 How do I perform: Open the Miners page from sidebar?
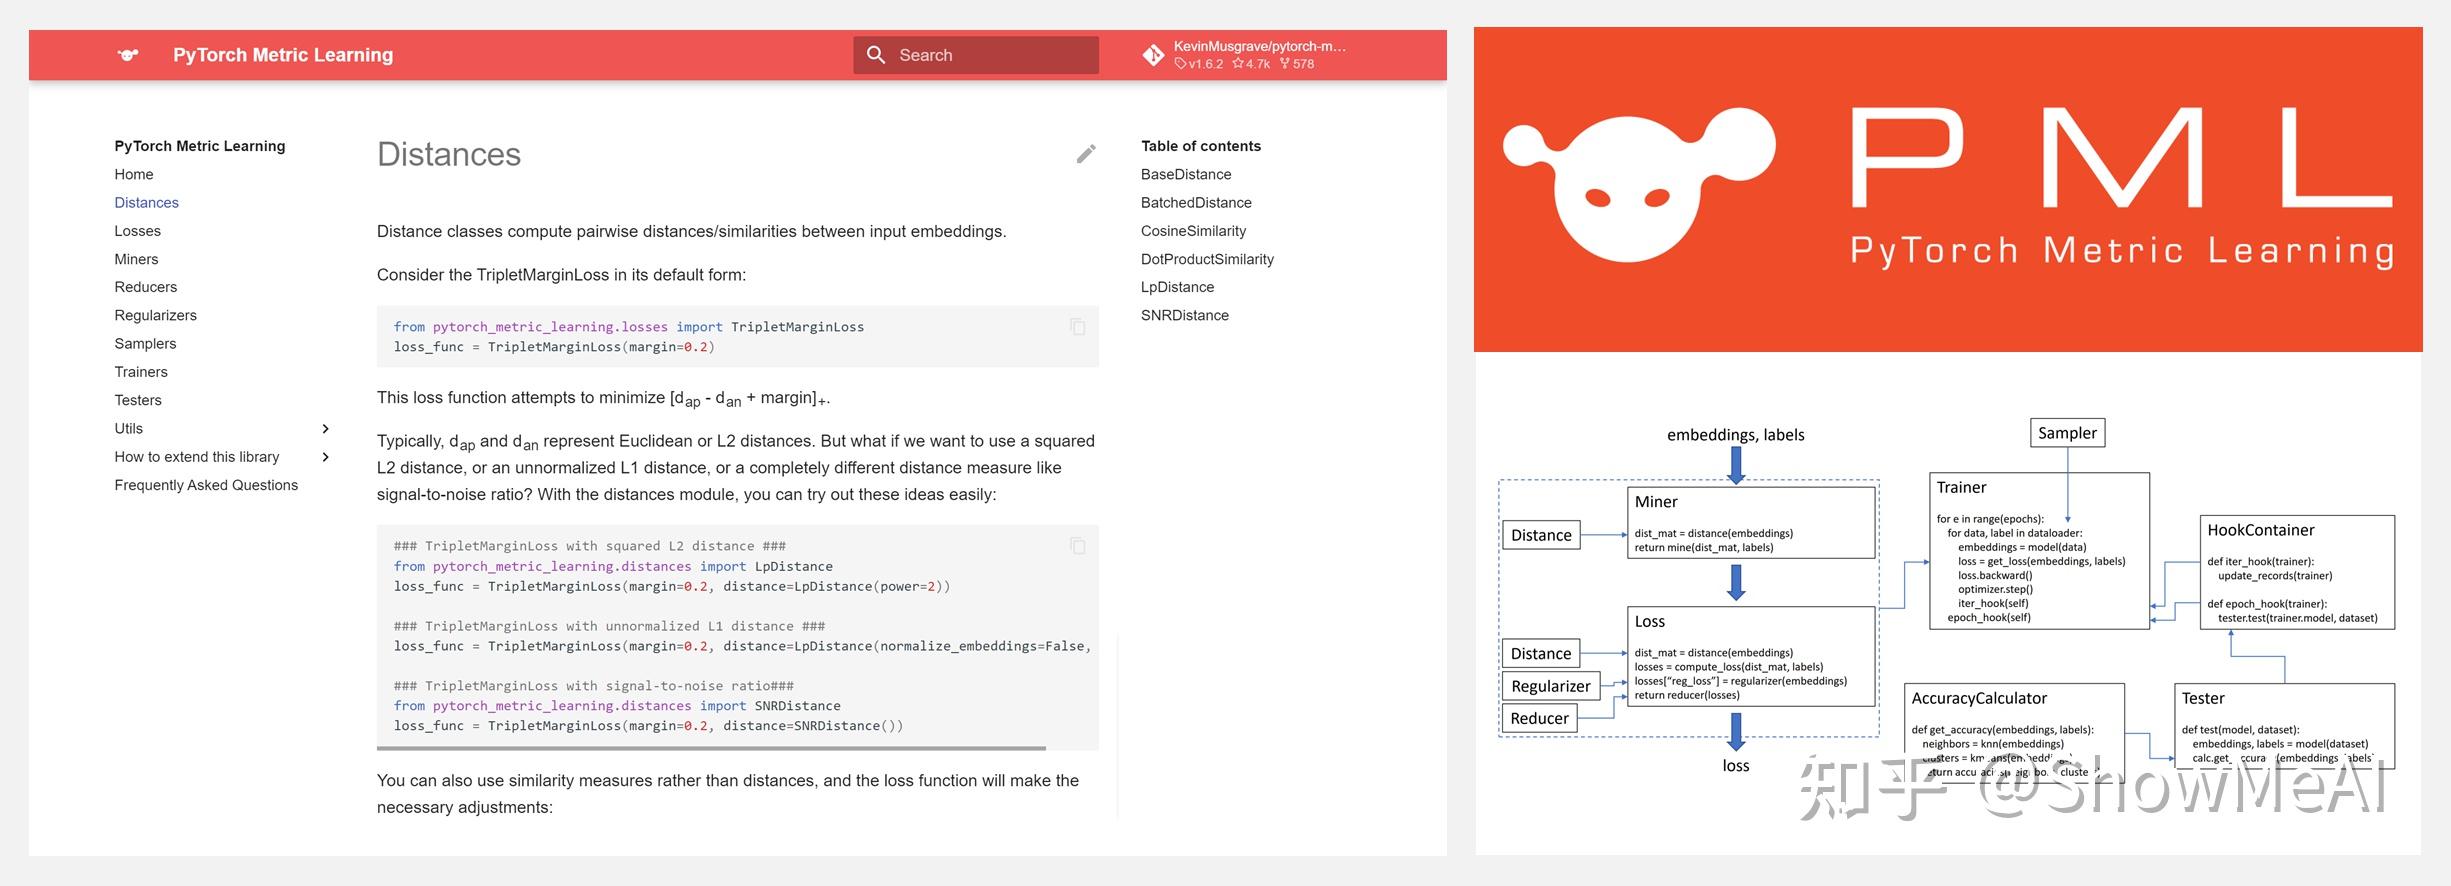pyautogui.click(x=136, y=259)
